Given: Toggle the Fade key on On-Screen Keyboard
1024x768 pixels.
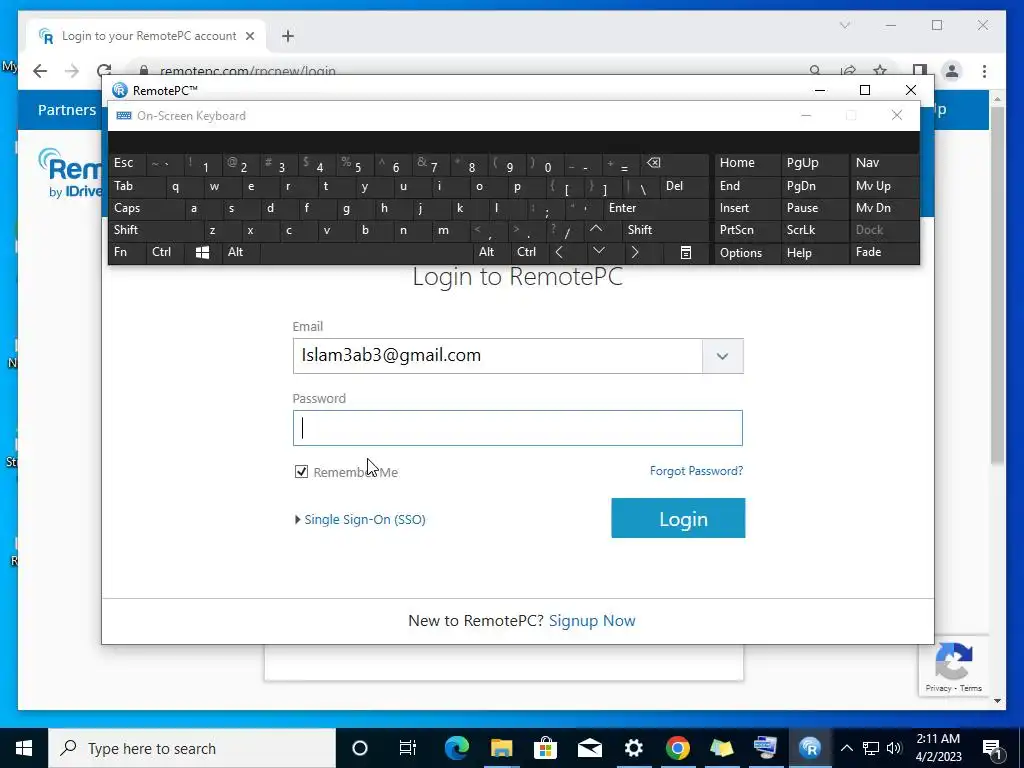Looking at the screenshot, I should coord(884,252).
